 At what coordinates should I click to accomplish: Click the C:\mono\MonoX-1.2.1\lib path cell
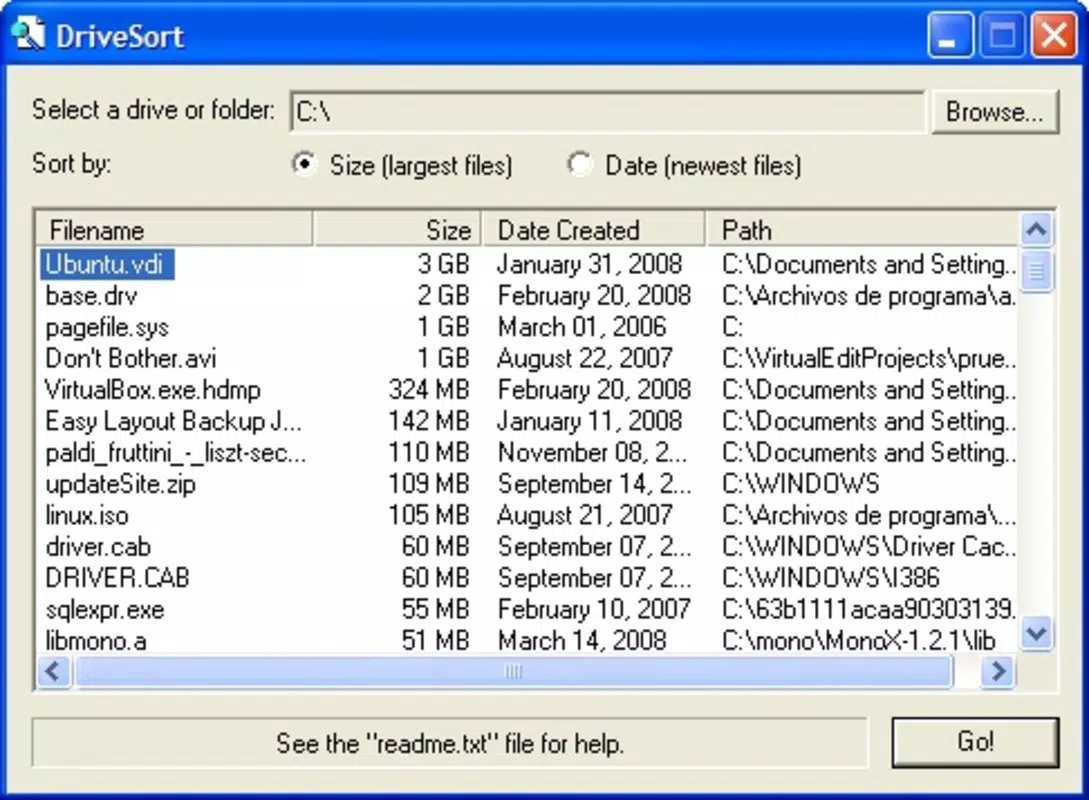pyautogui.click(x=858, y=640)
